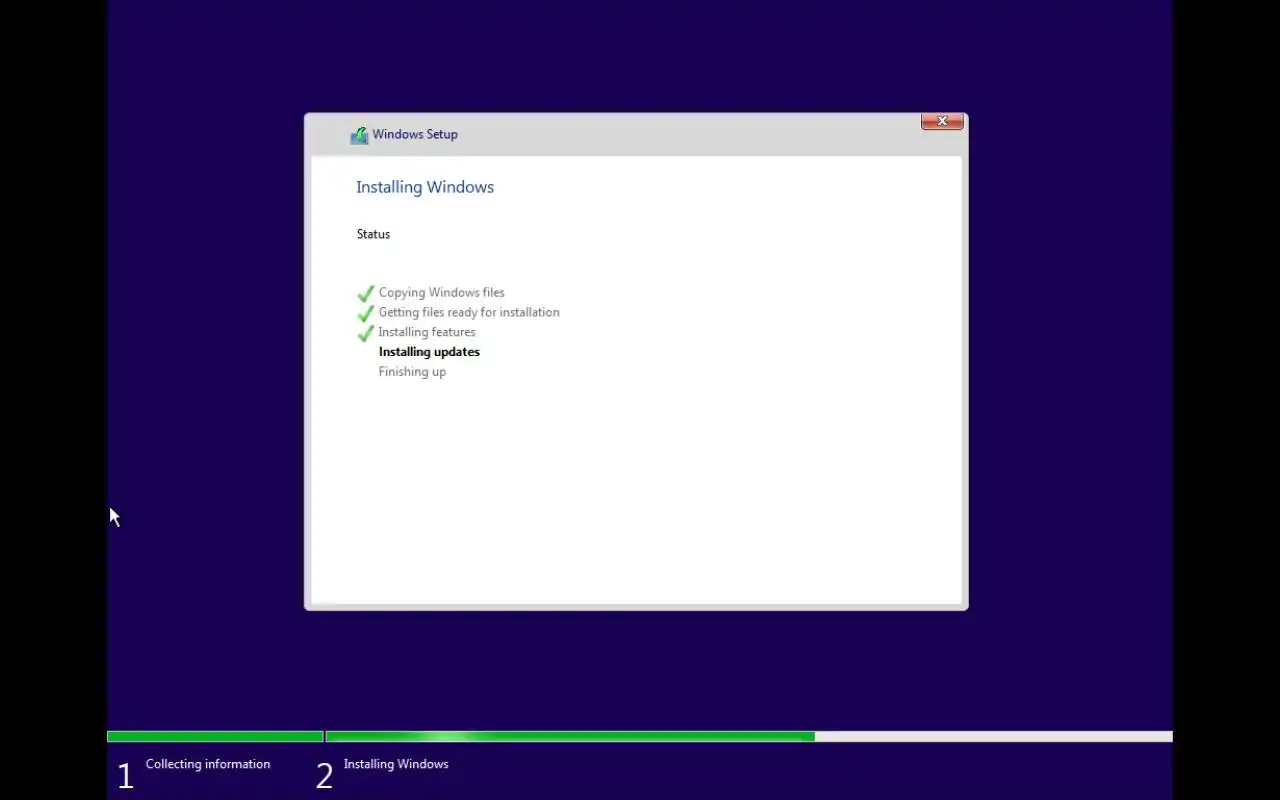The height and width of the screenshot is (800, 1280).
Task: Click the checkmark beside Copying Windows files
Action: [366, 293]
